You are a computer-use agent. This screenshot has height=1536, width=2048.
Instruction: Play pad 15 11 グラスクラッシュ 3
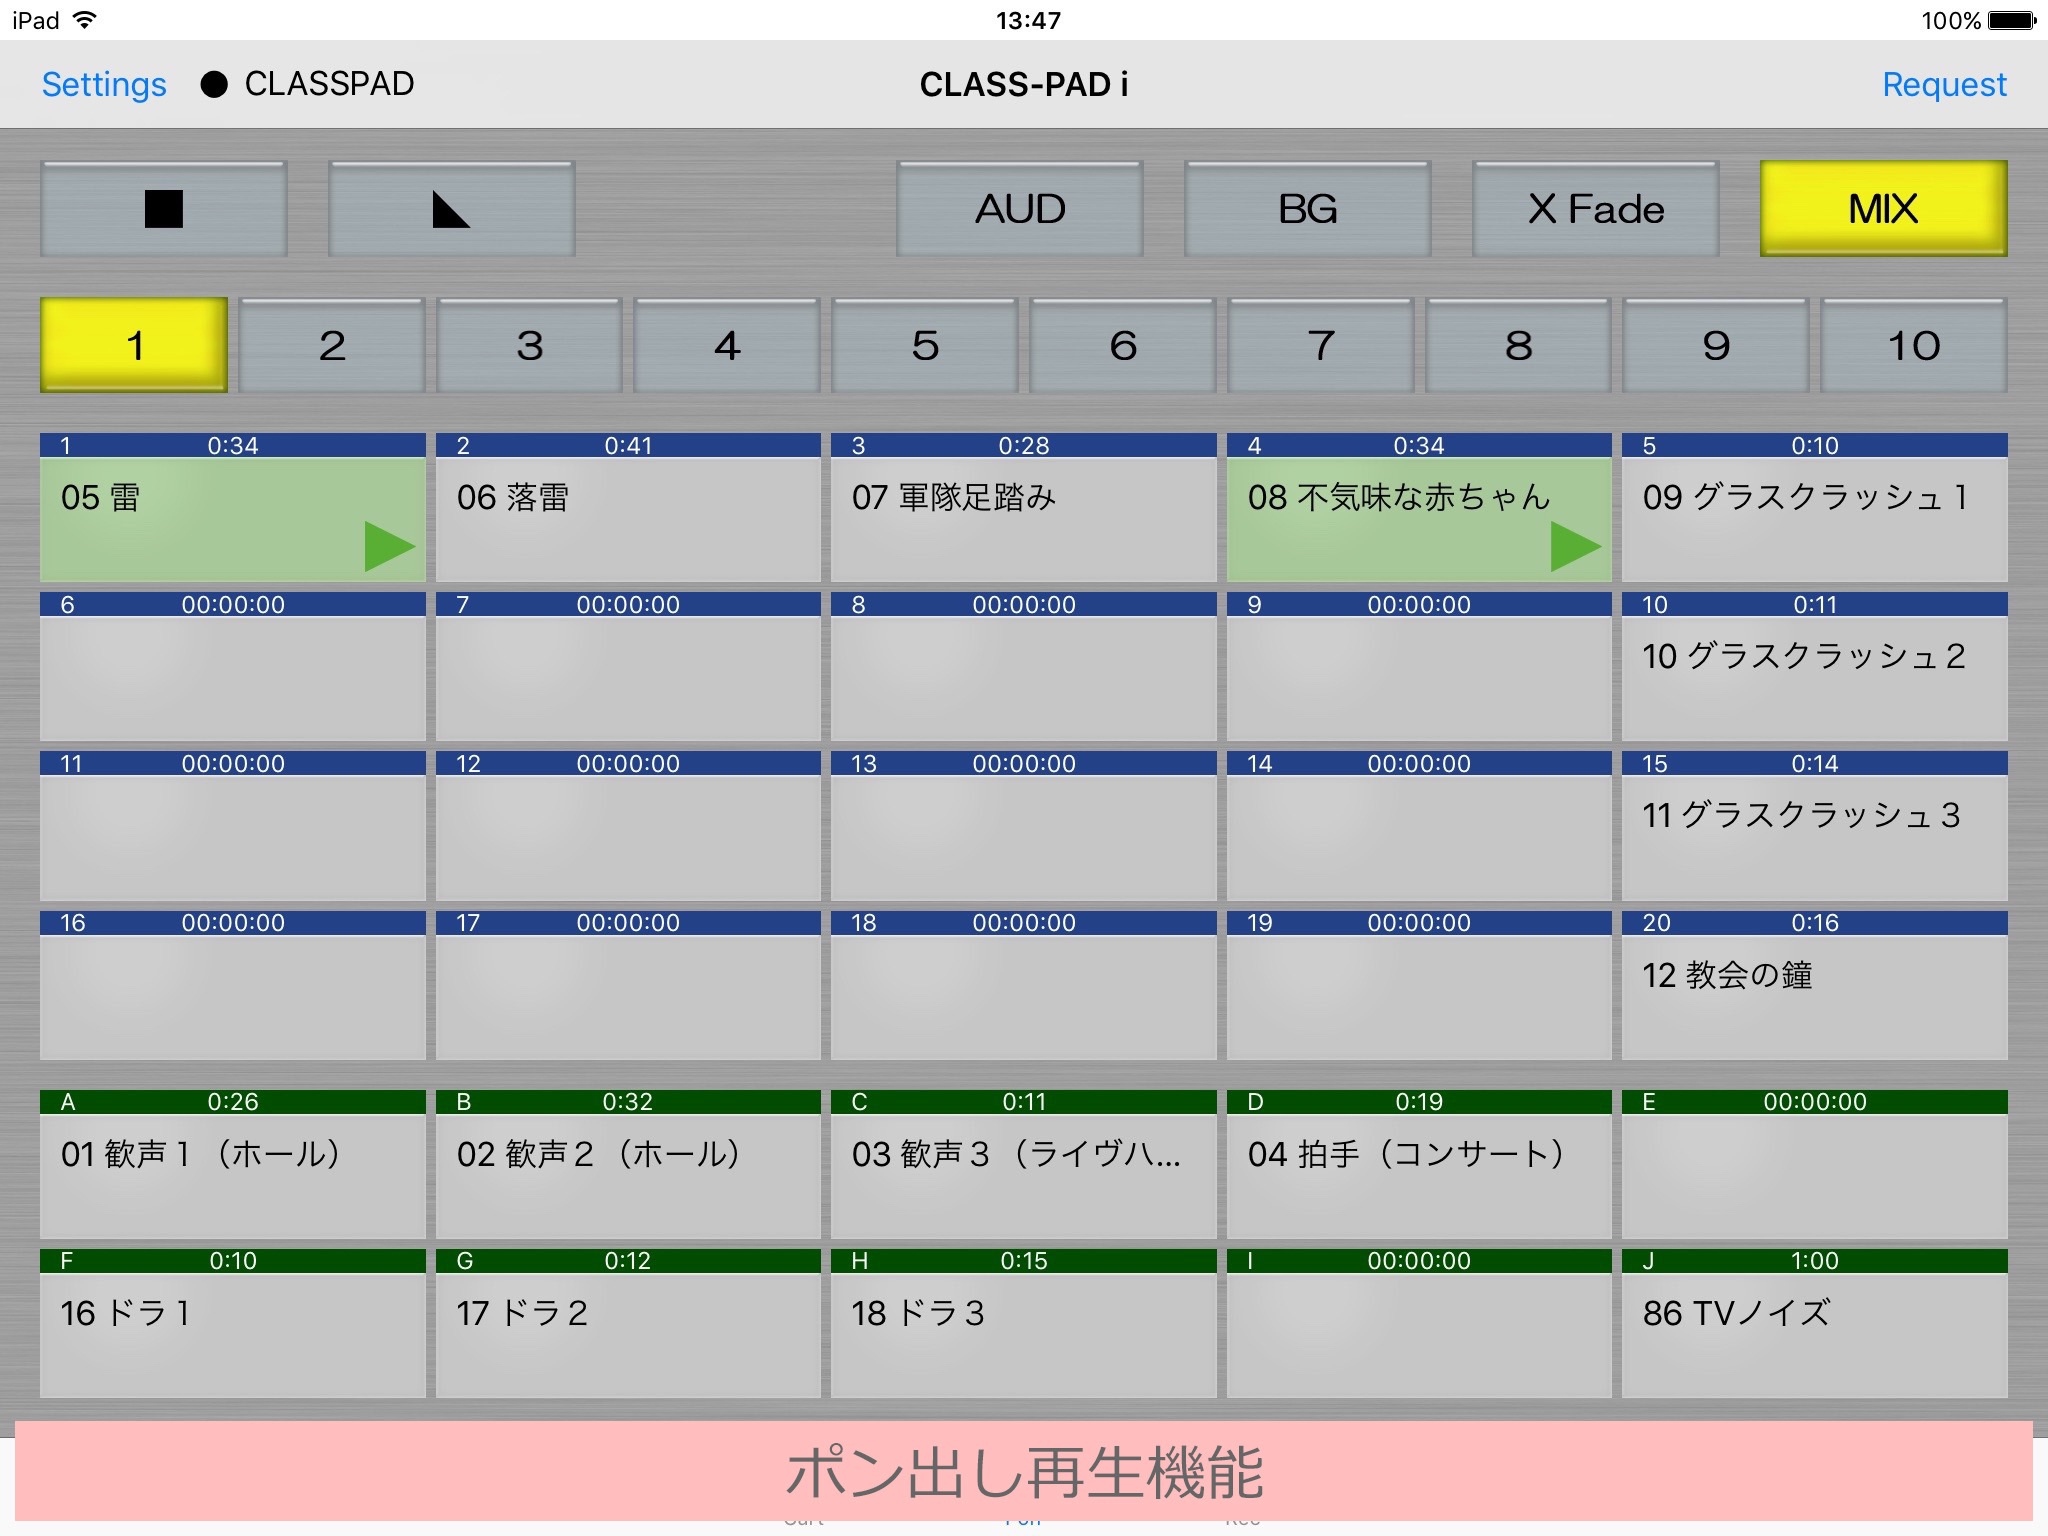(x=1815, y=825)
